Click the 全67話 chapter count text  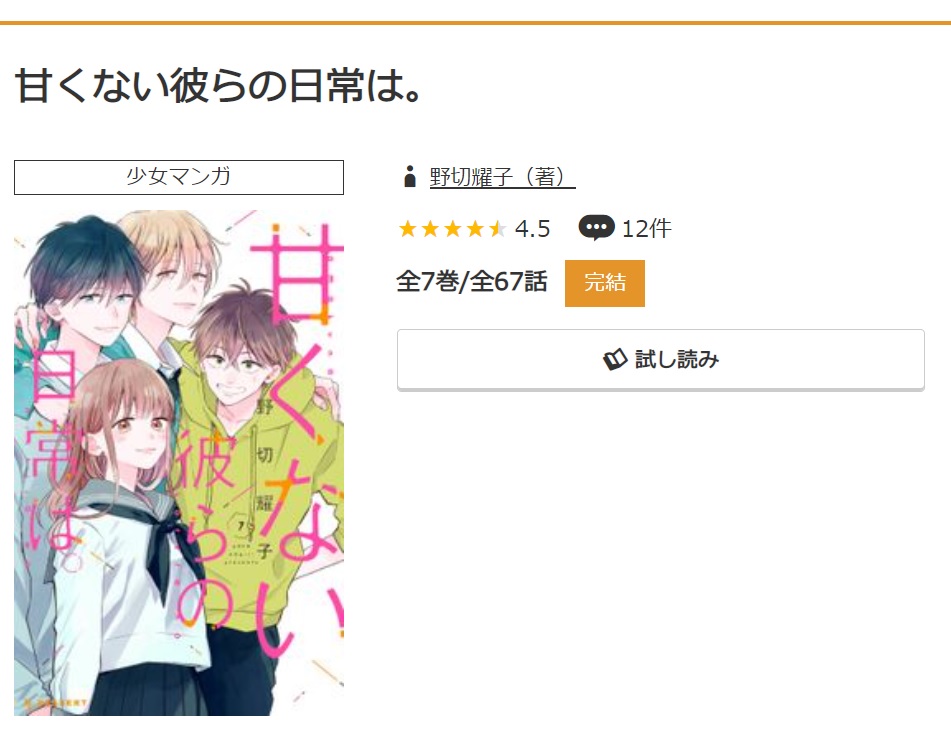(508, 281)
